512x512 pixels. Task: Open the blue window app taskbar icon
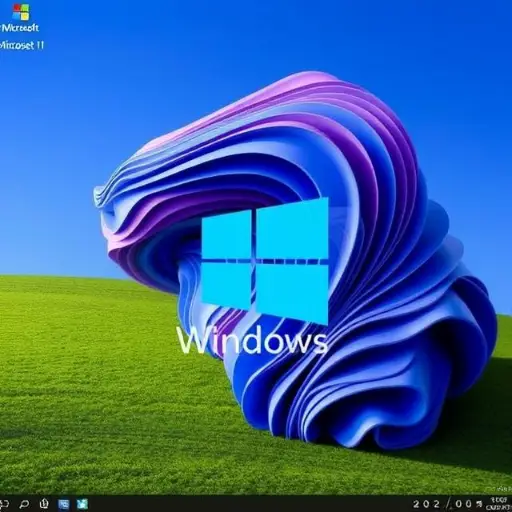coord(64,504)
